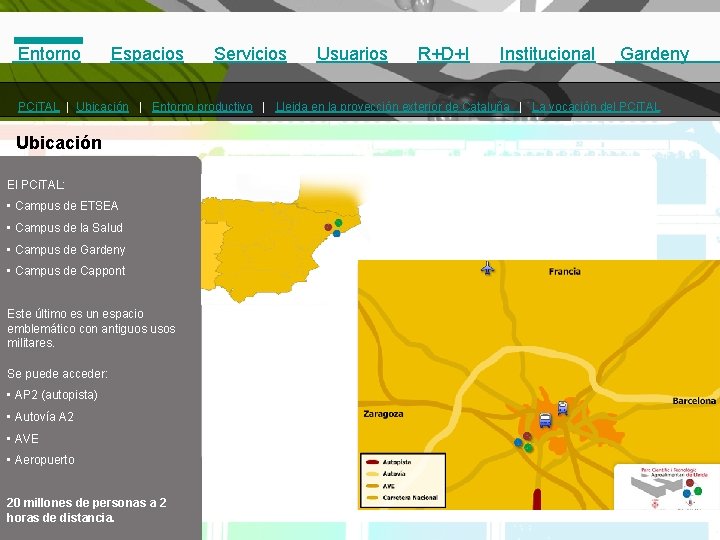The height and width of the screenshot is (540, 720).
Task: Click the Autovía legend swatch
Action: tap(372, 474)
